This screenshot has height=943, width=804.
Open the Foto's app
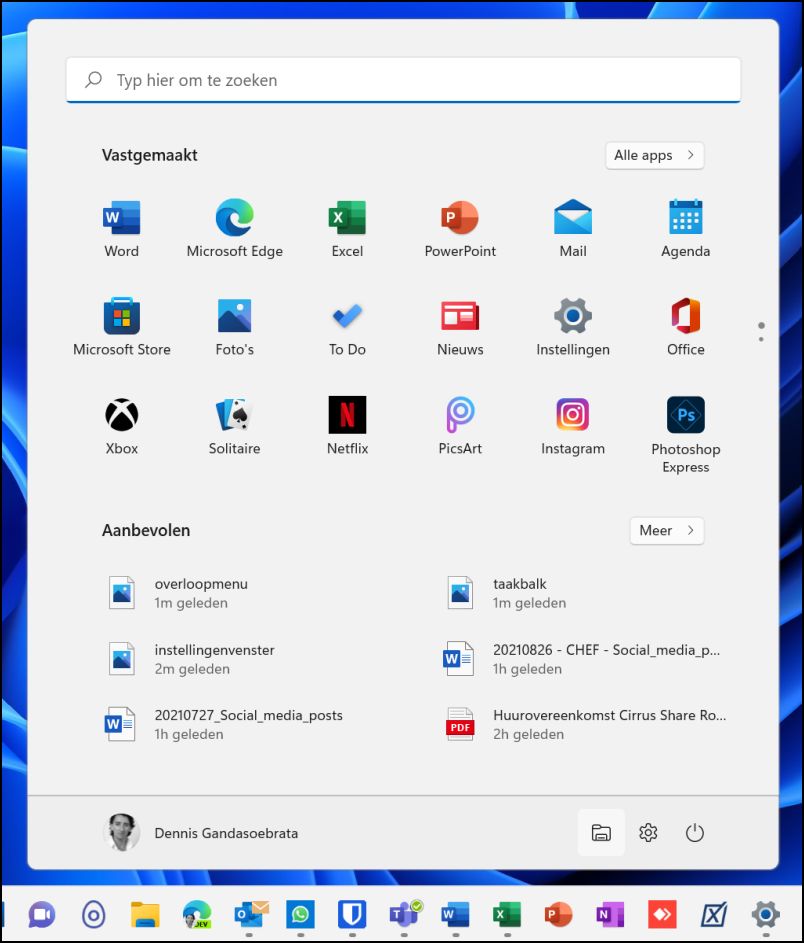click(235, 328)
